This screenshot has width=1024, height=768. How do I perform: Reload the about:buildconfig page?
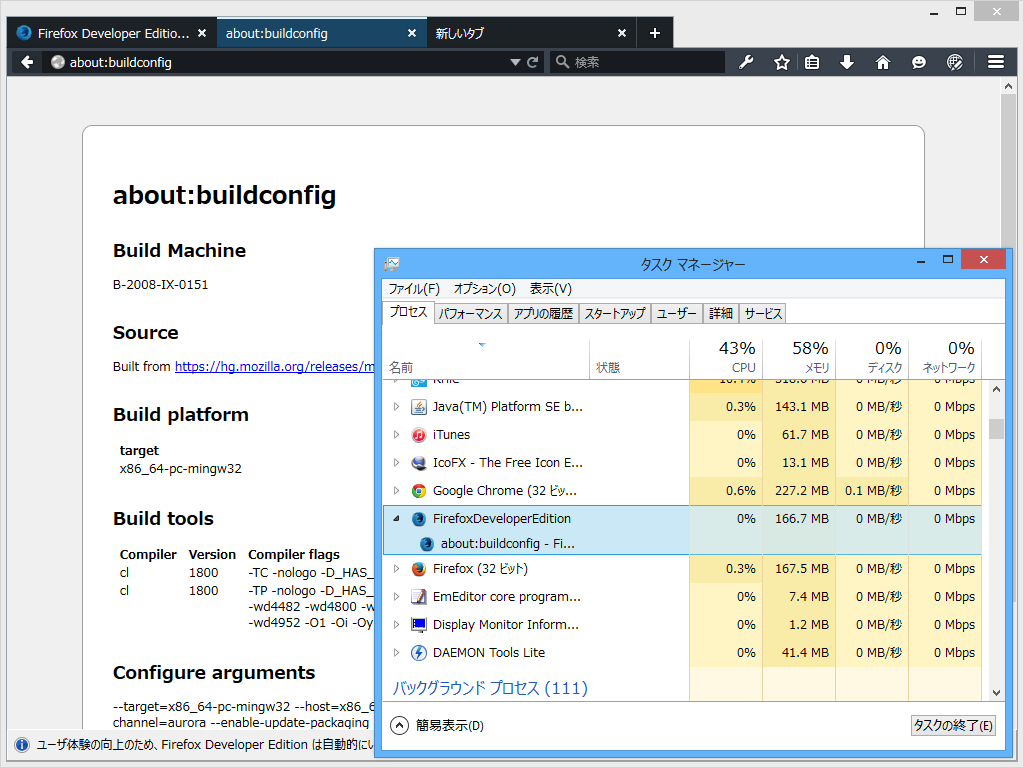(x=533, y=62)
